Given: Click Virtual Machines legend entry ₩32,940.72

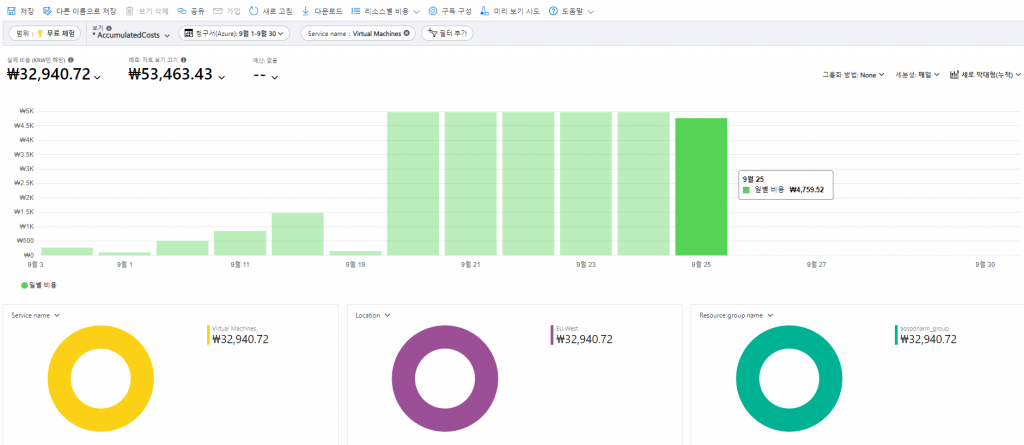Looking at the screenshot, I should coord(238,335).
